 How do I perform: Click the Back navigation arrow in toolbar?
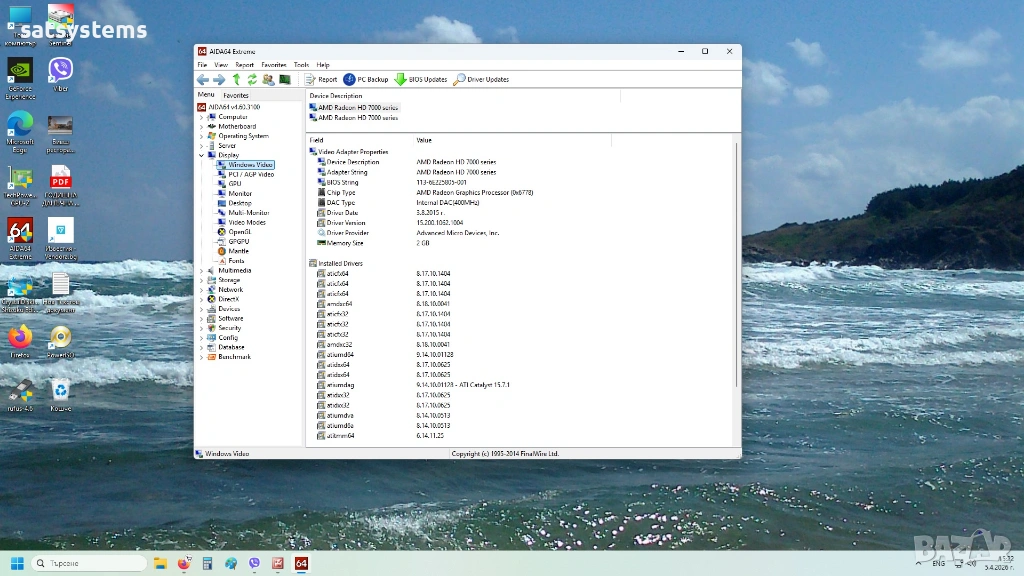tap(203, 79)
